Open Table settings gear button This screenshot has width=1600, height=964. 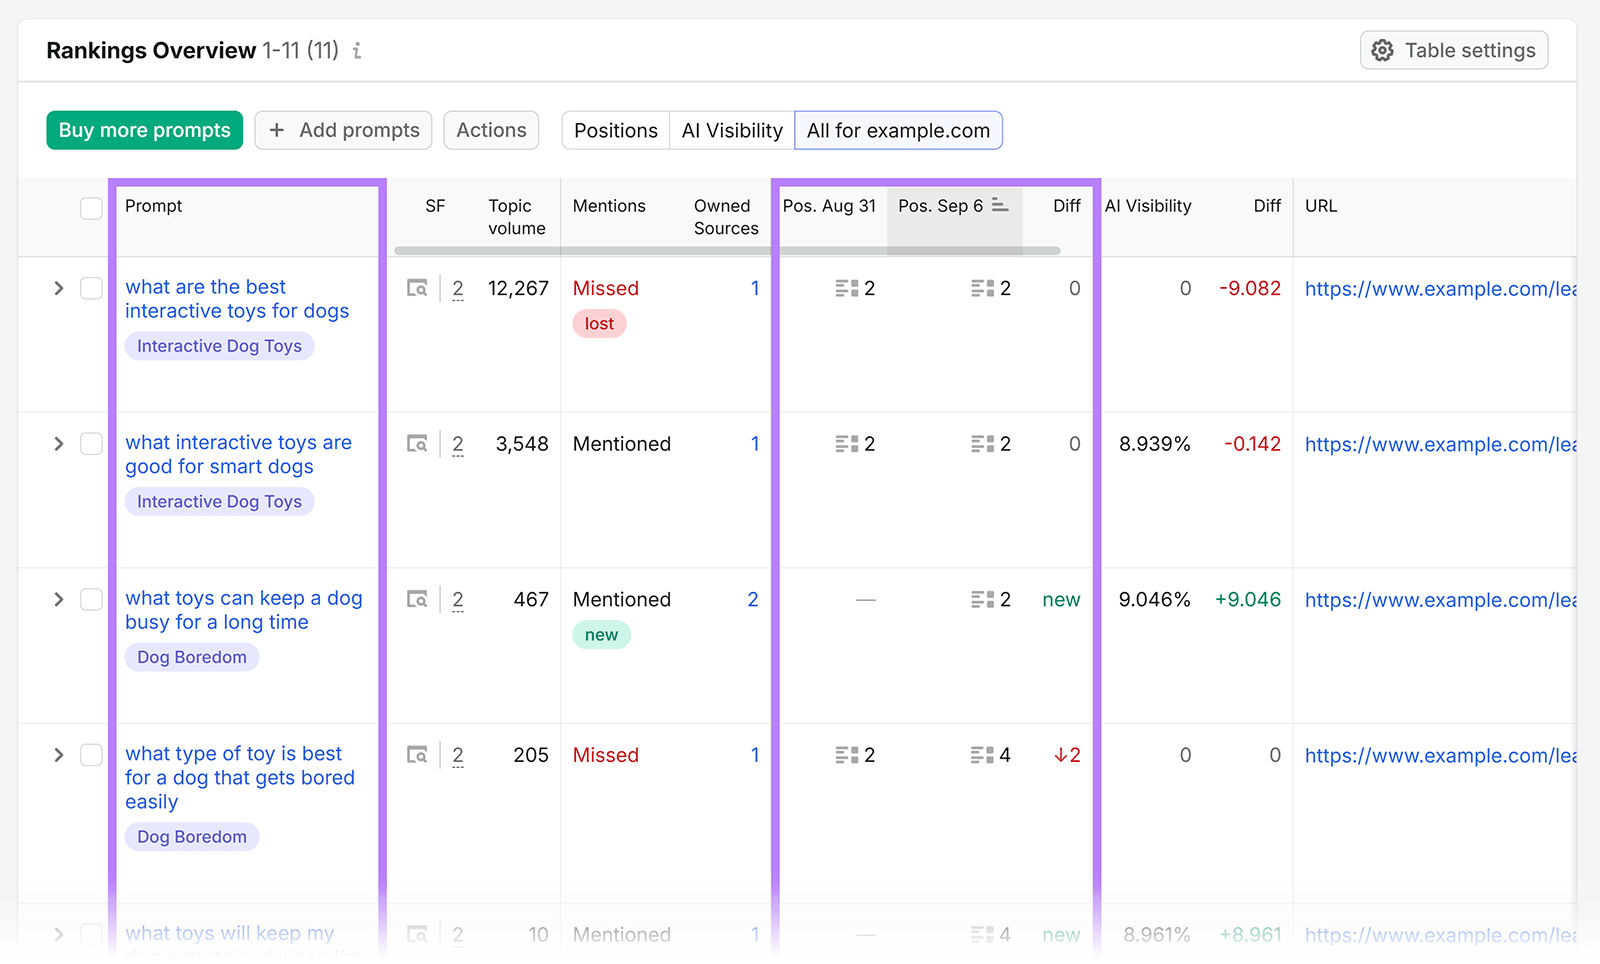coord(1454,50)
